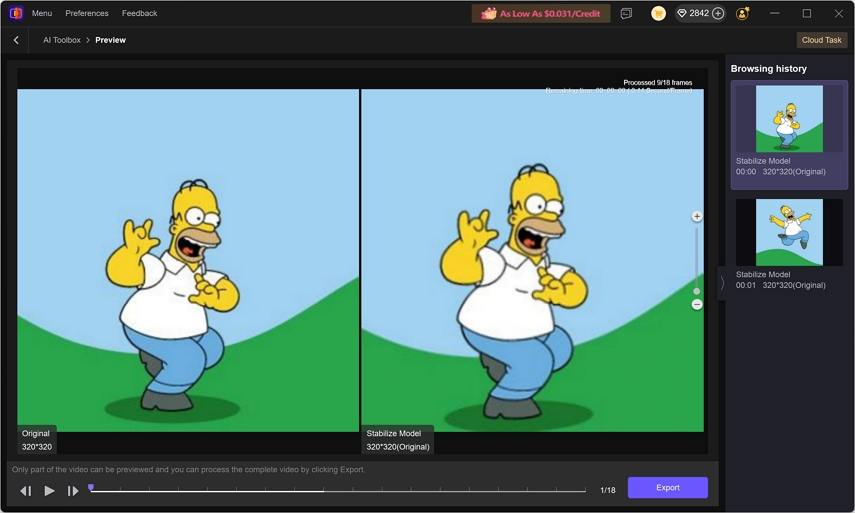The width and height of the screenshot is (855, 513).
Task: Click the Stabilize Model 320*320(Original) label
Action: (398, 440)
